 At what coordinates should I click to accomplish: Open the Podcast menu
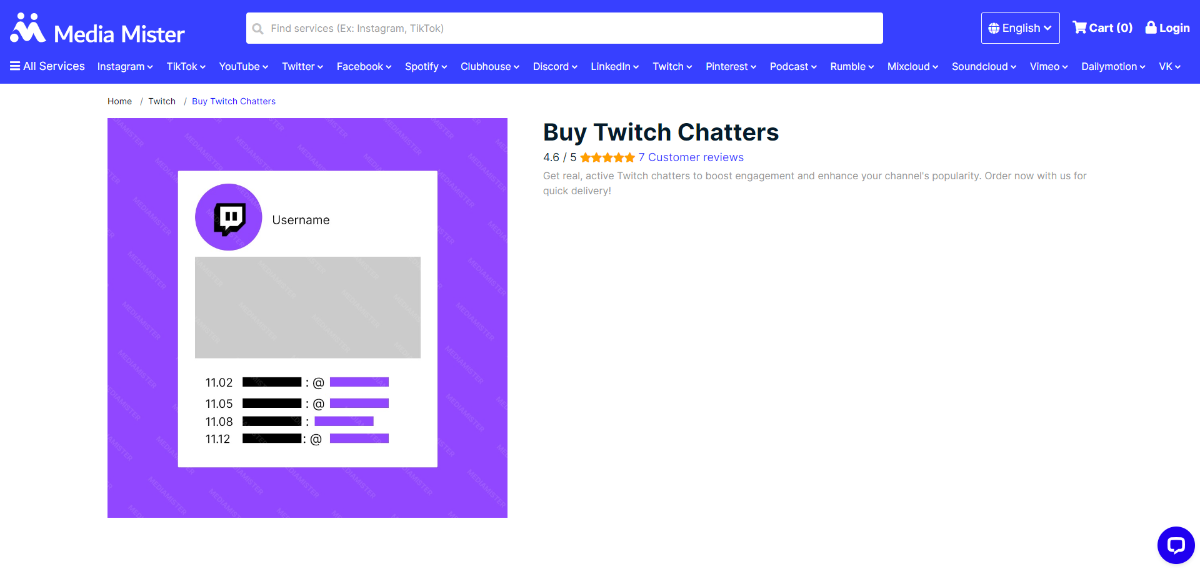coord(793,67)
